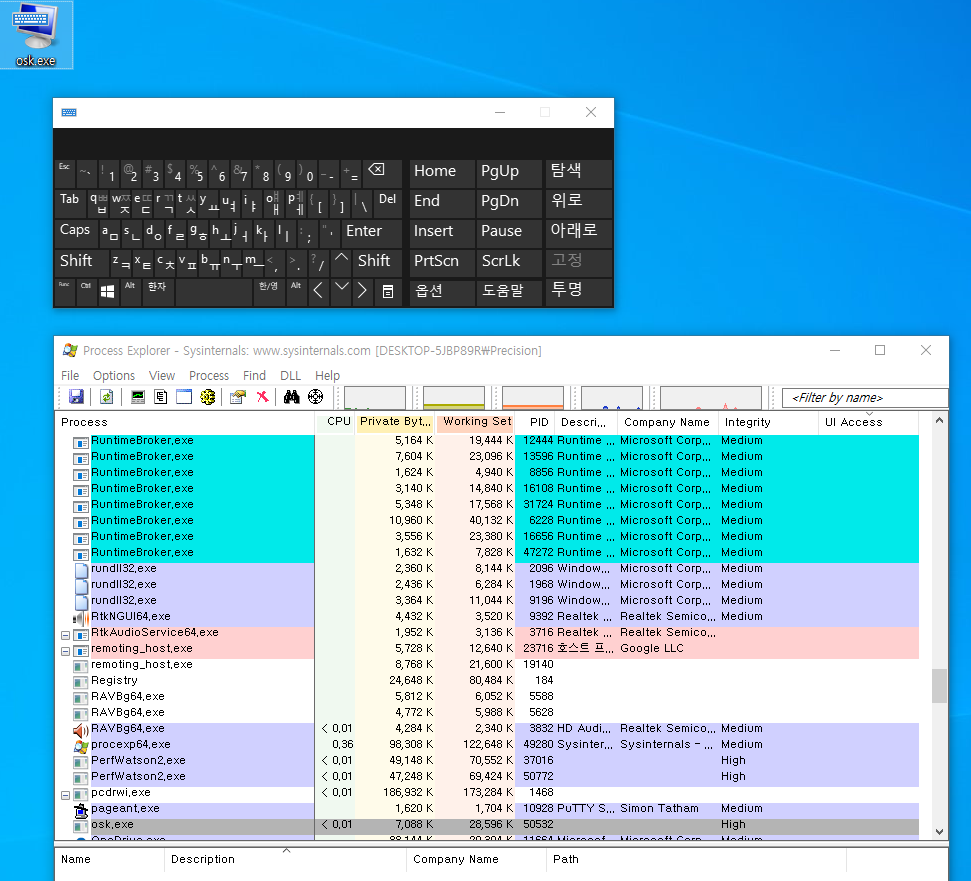Sort the process list by the Process column header

pyautogui.click(x=185, y=422)
